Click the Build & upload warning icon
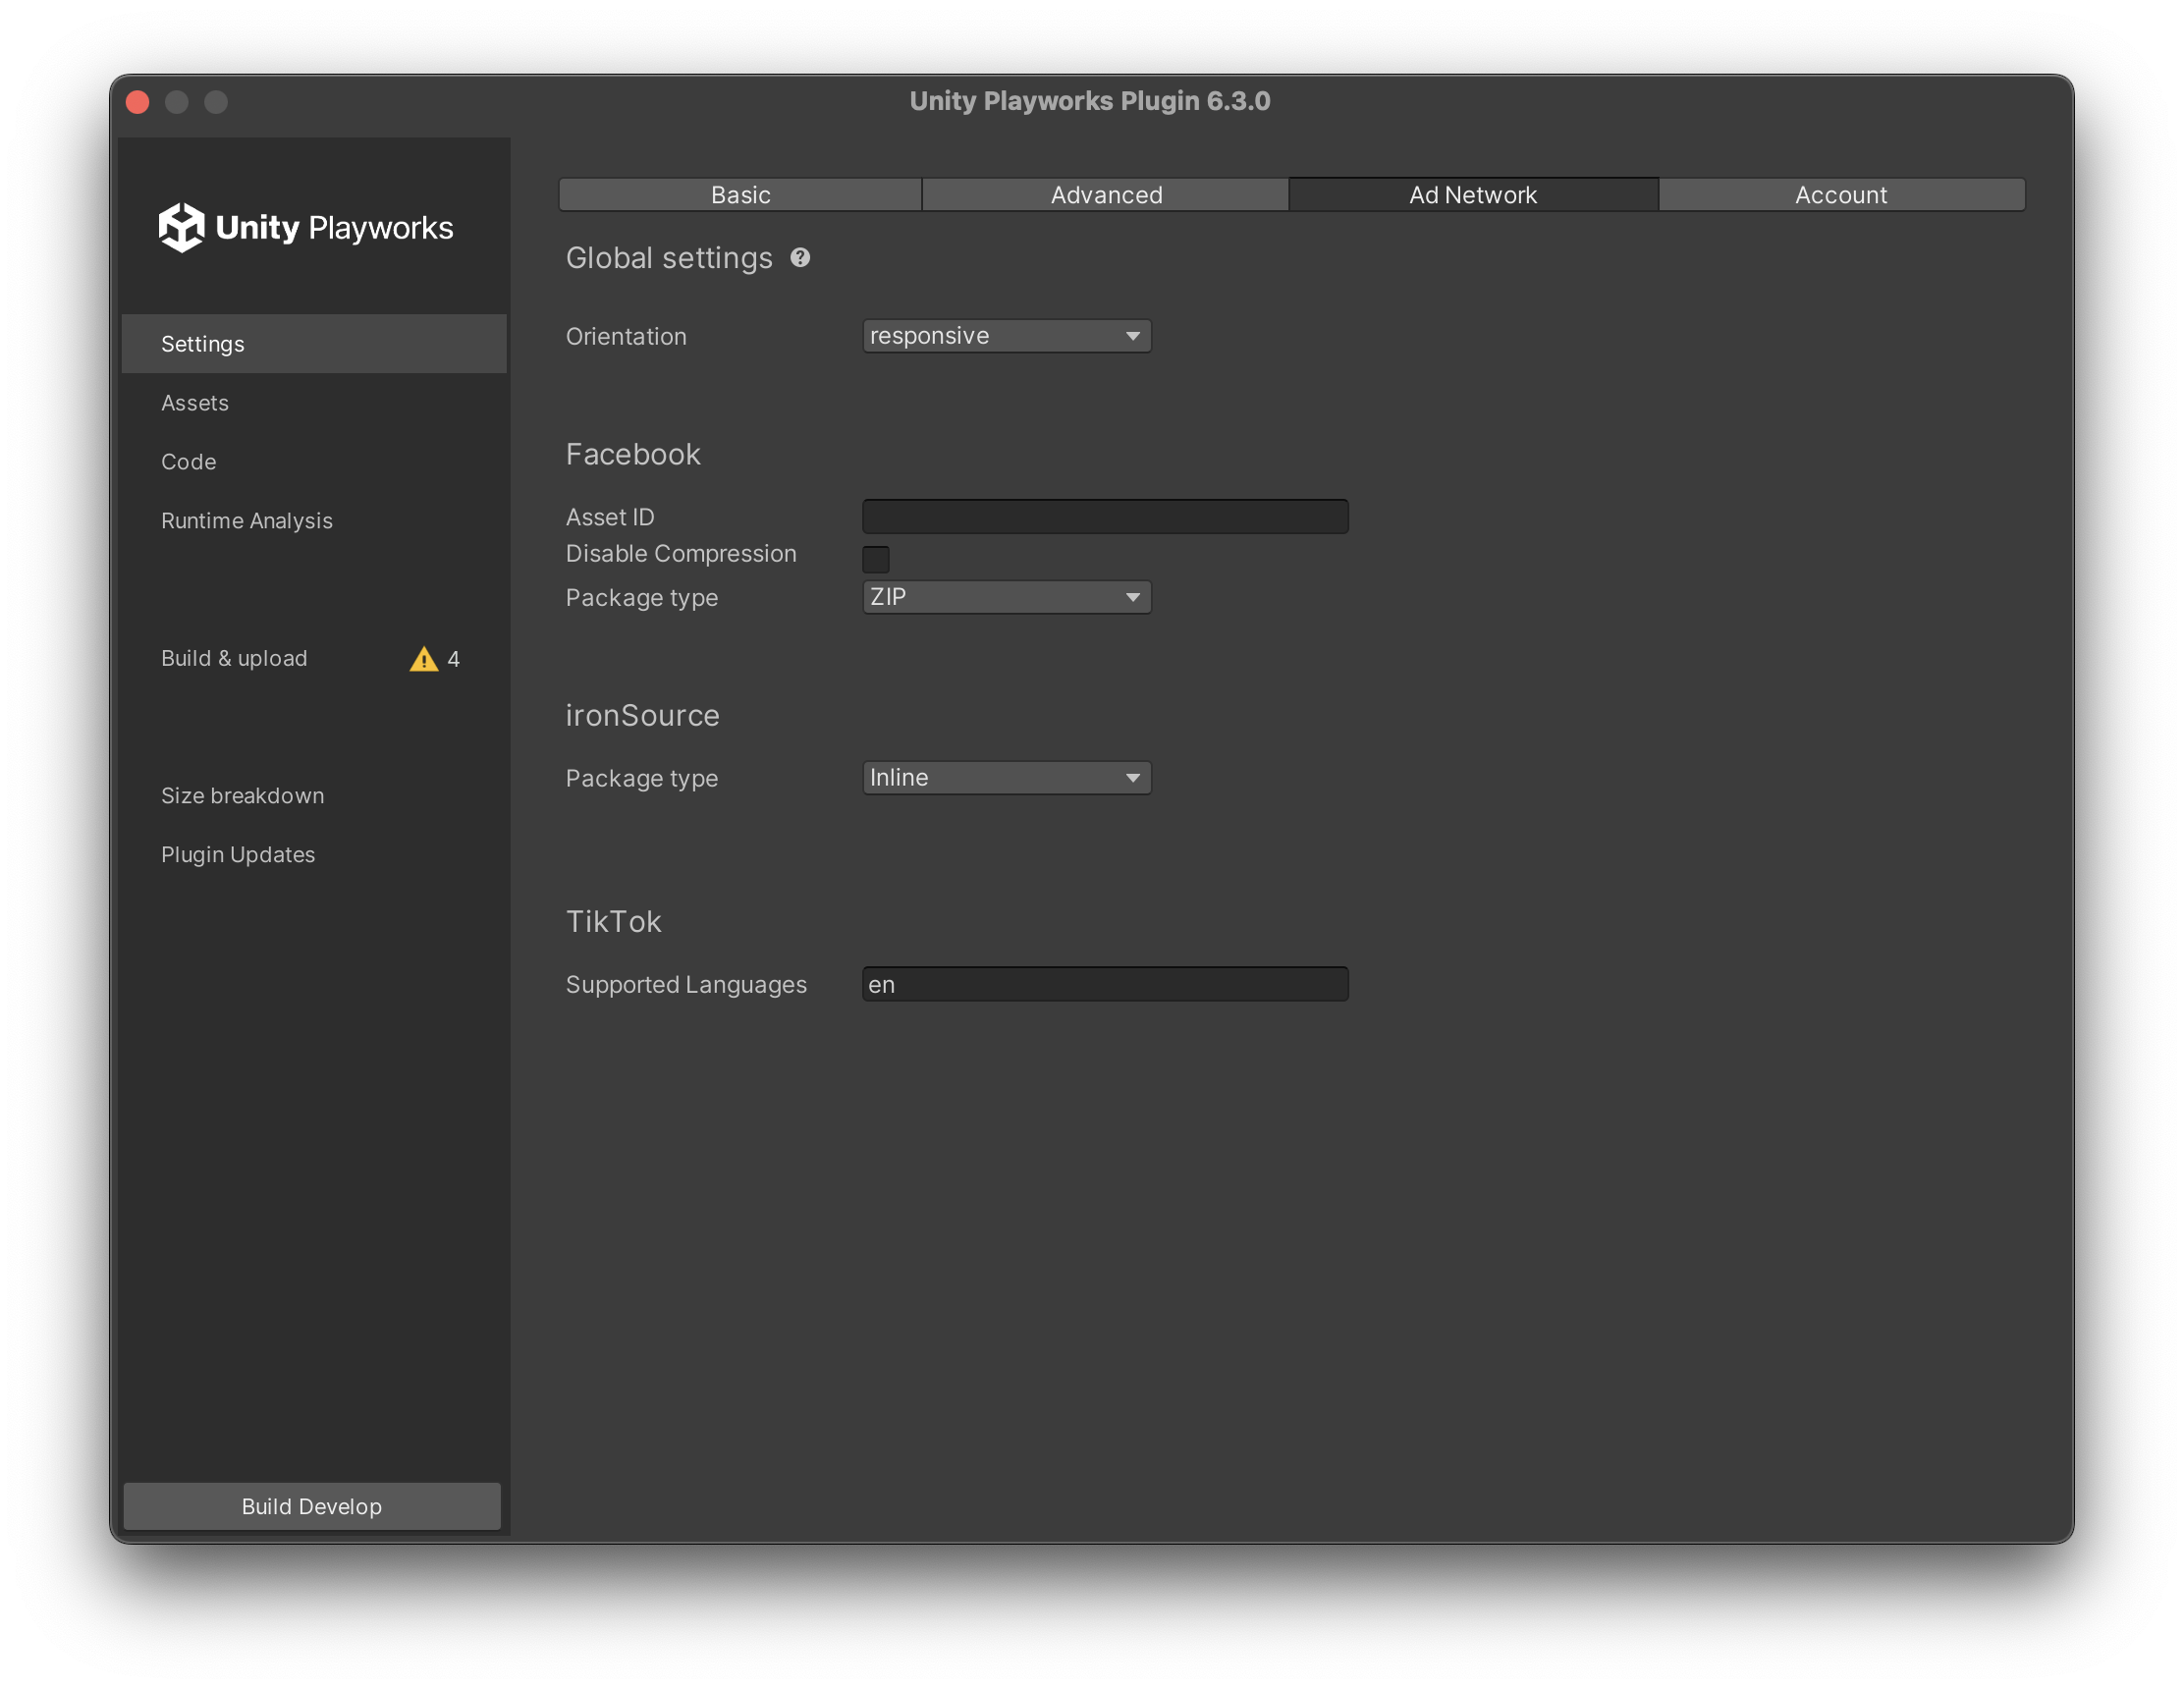 coord(424,659)
